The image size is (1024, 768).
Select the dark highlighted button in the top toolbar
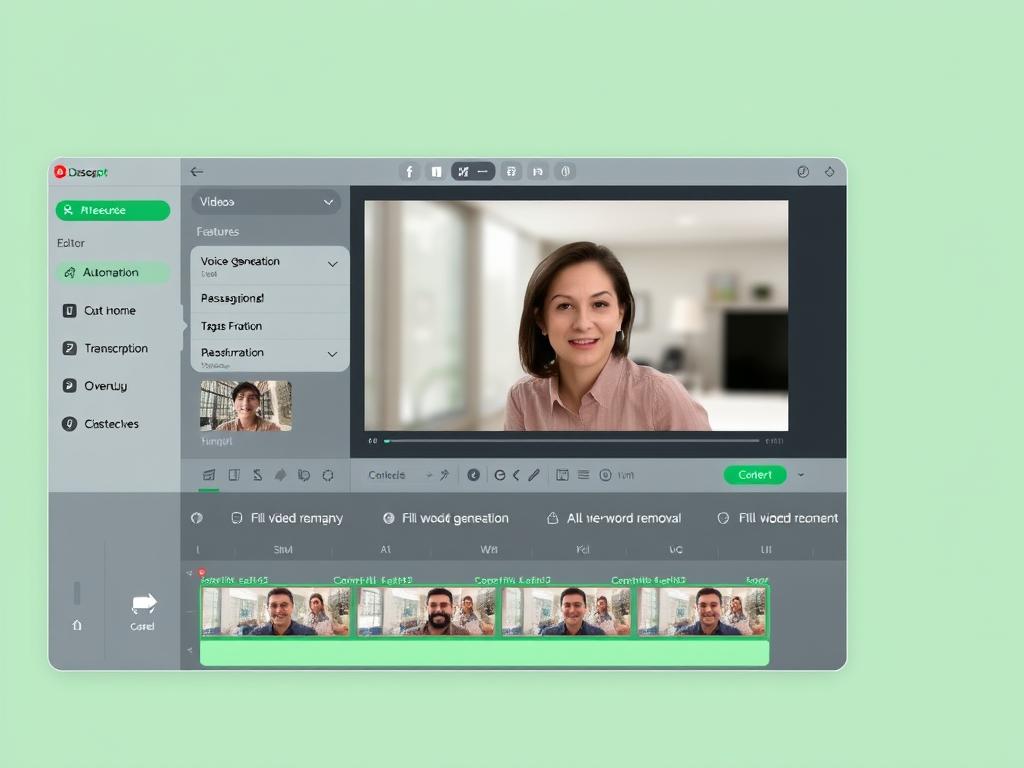pyautogui.click(x=473, y=172)
